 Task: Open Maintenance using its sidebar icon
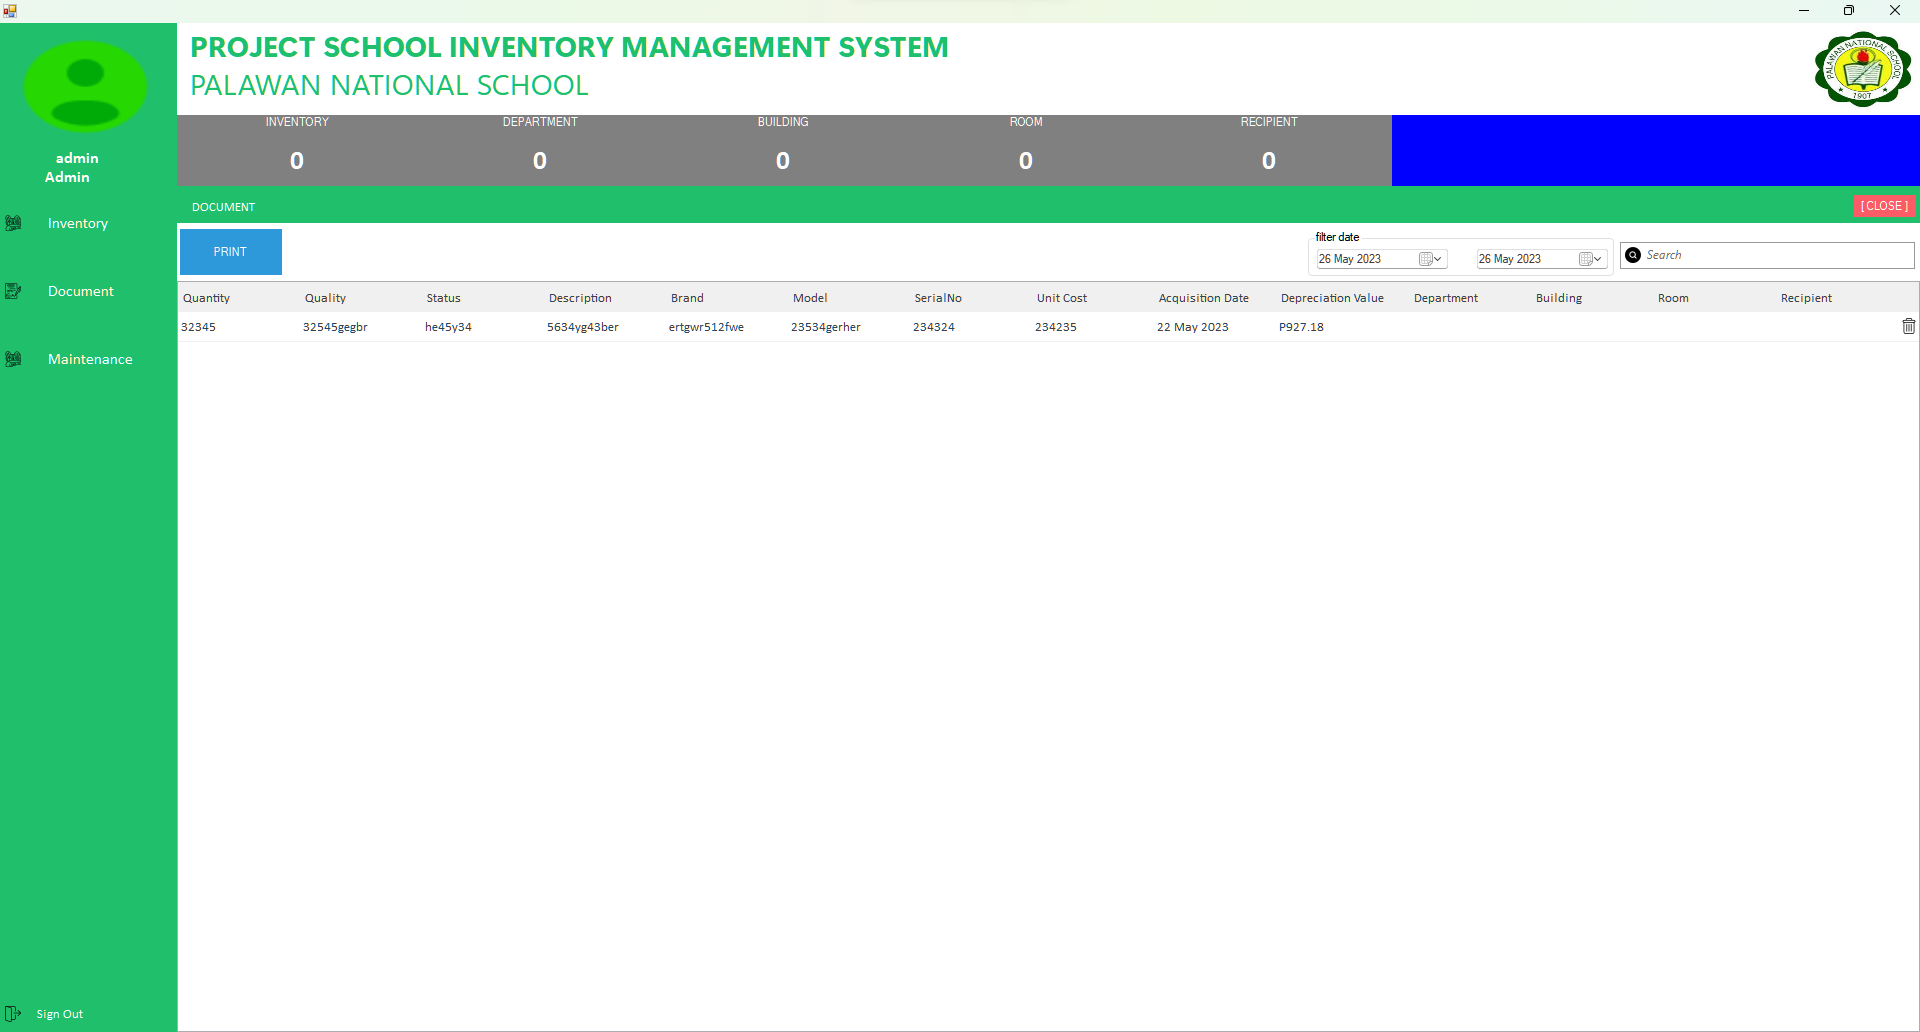pyautogui.click(x=14, y=359)
